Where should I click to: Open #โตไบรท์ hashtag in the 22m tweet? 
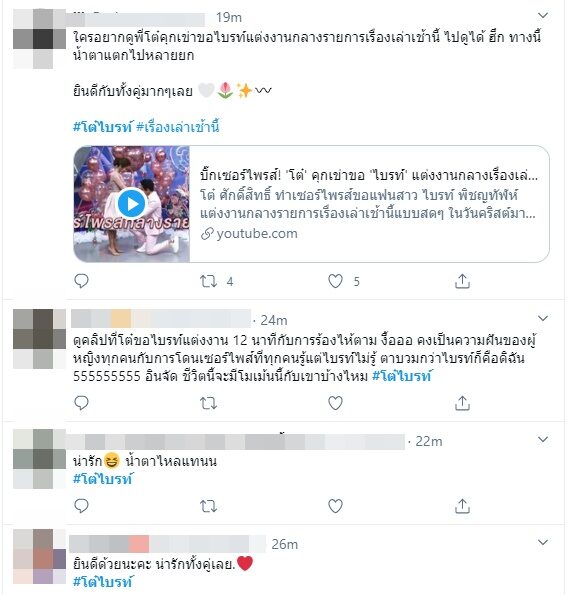pyautogui.click(x=103, y=479)
